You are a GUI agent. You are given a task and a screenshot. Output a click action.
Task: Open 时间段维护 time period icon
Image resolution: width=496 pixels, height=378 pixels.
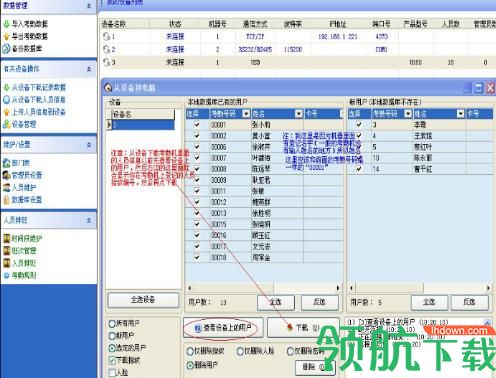point(6,238)
